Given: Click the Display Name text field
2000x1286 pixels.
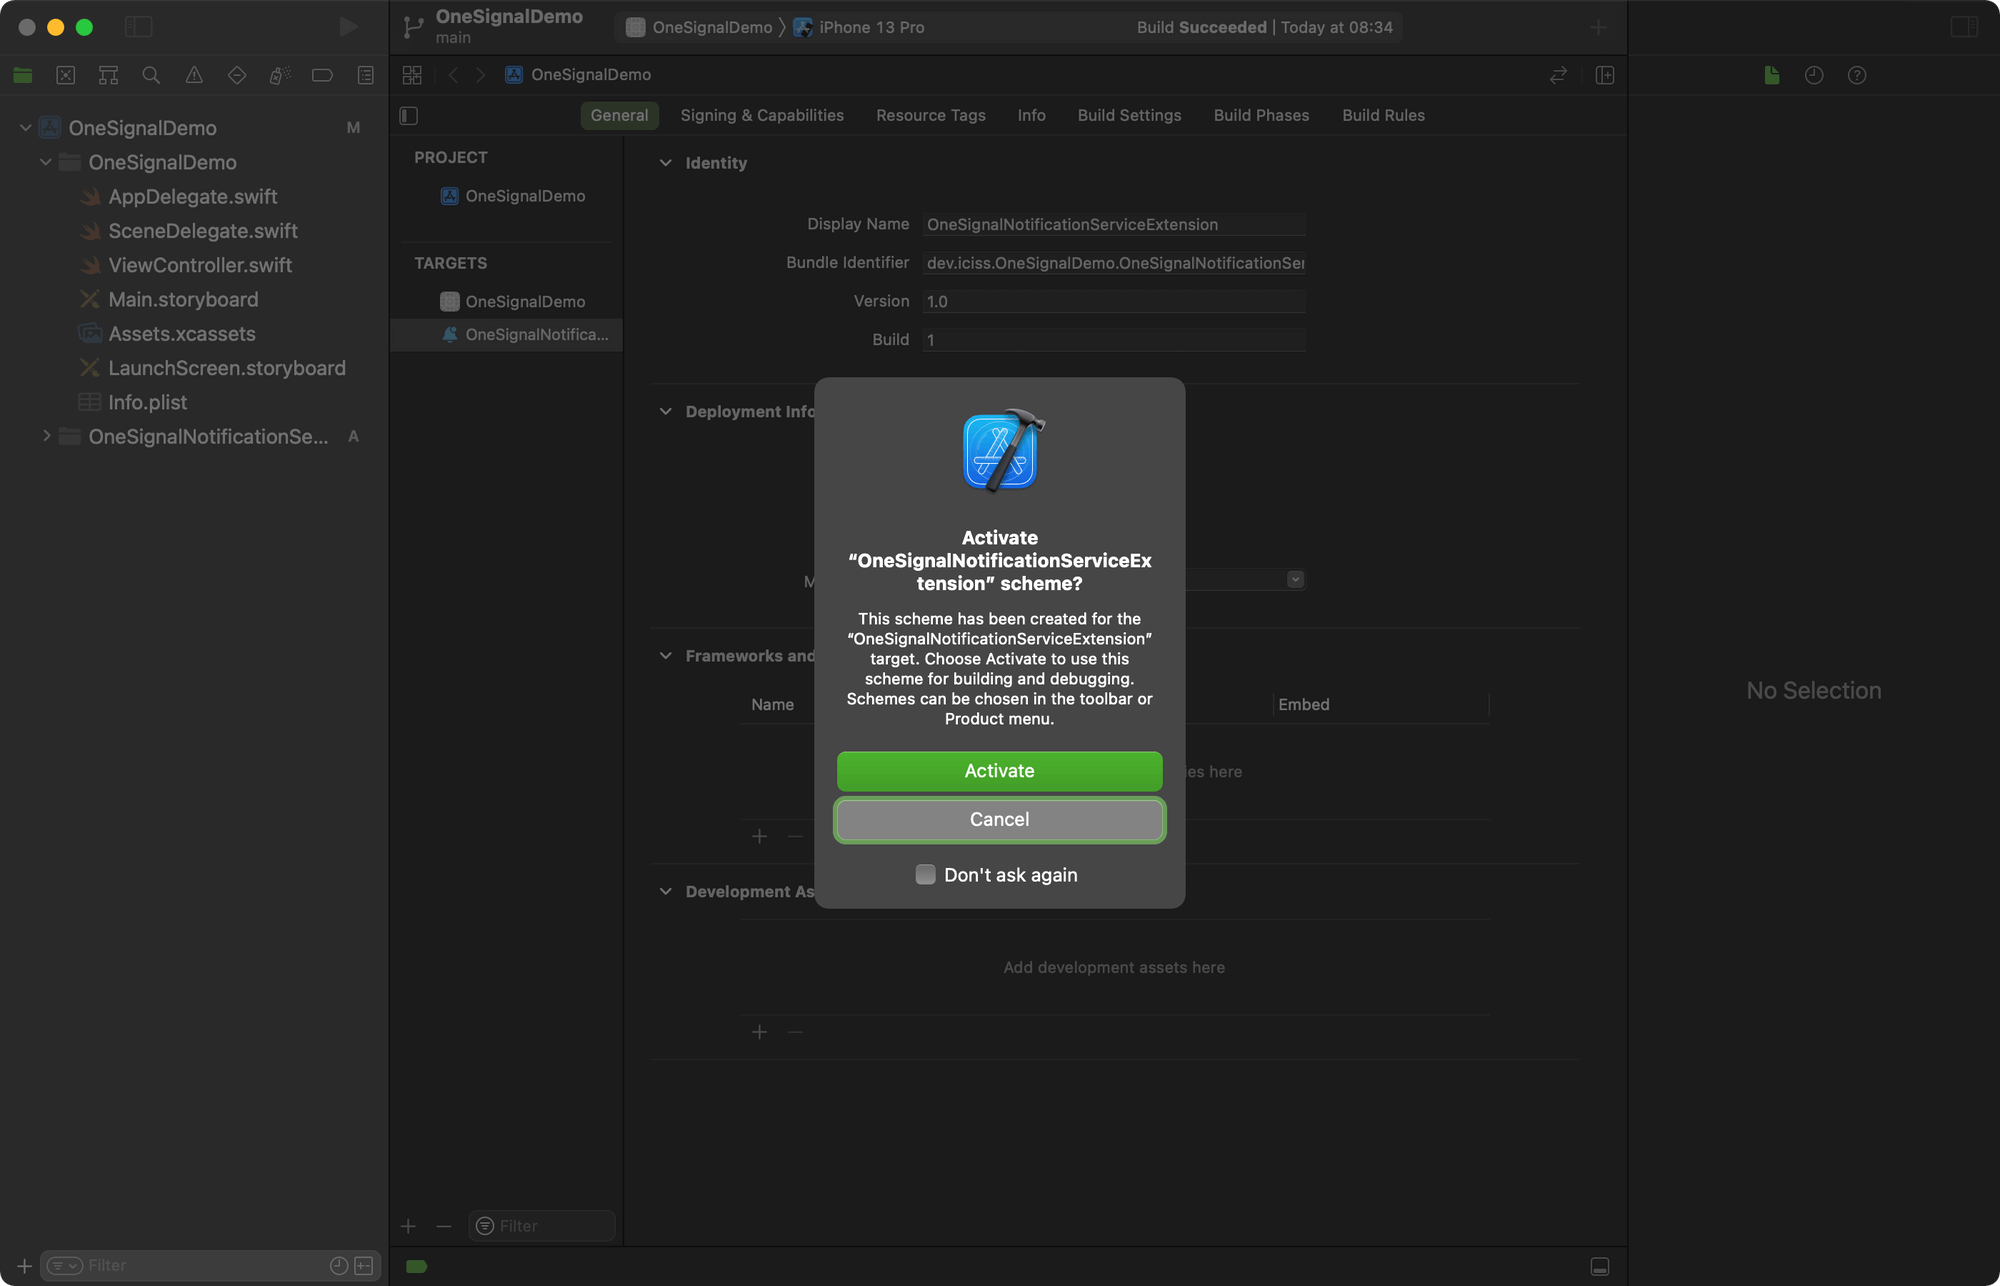Looking at the screenshot, I should (1113, 224).
